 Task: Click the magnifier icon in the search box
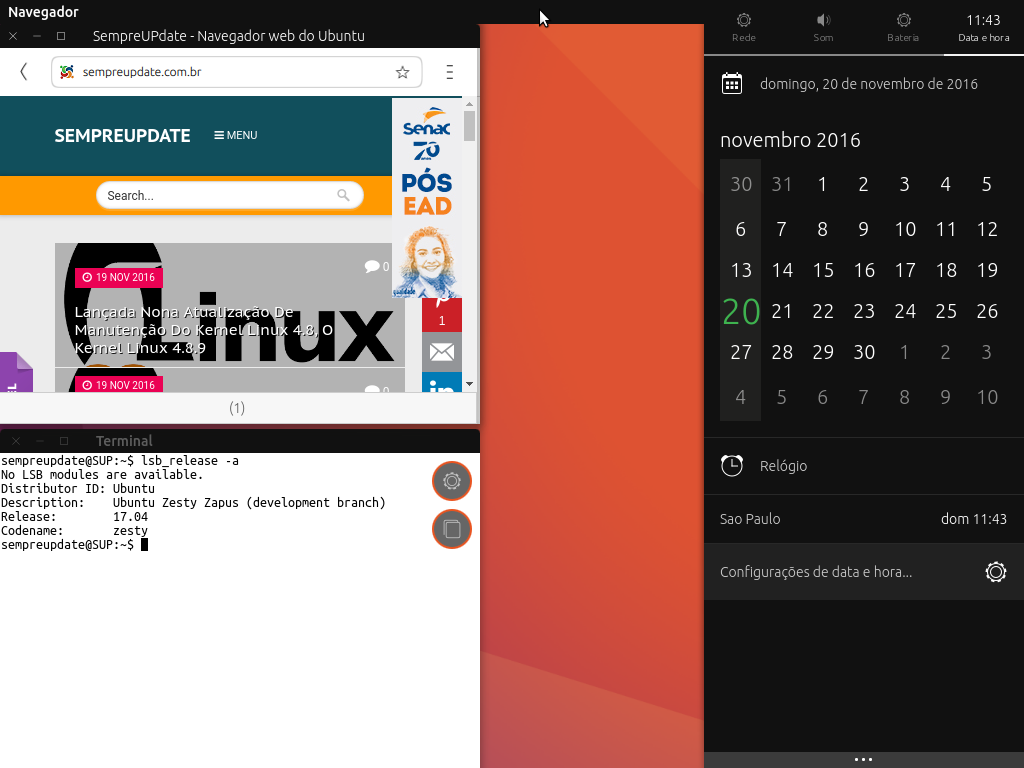(x=344, y=195)
